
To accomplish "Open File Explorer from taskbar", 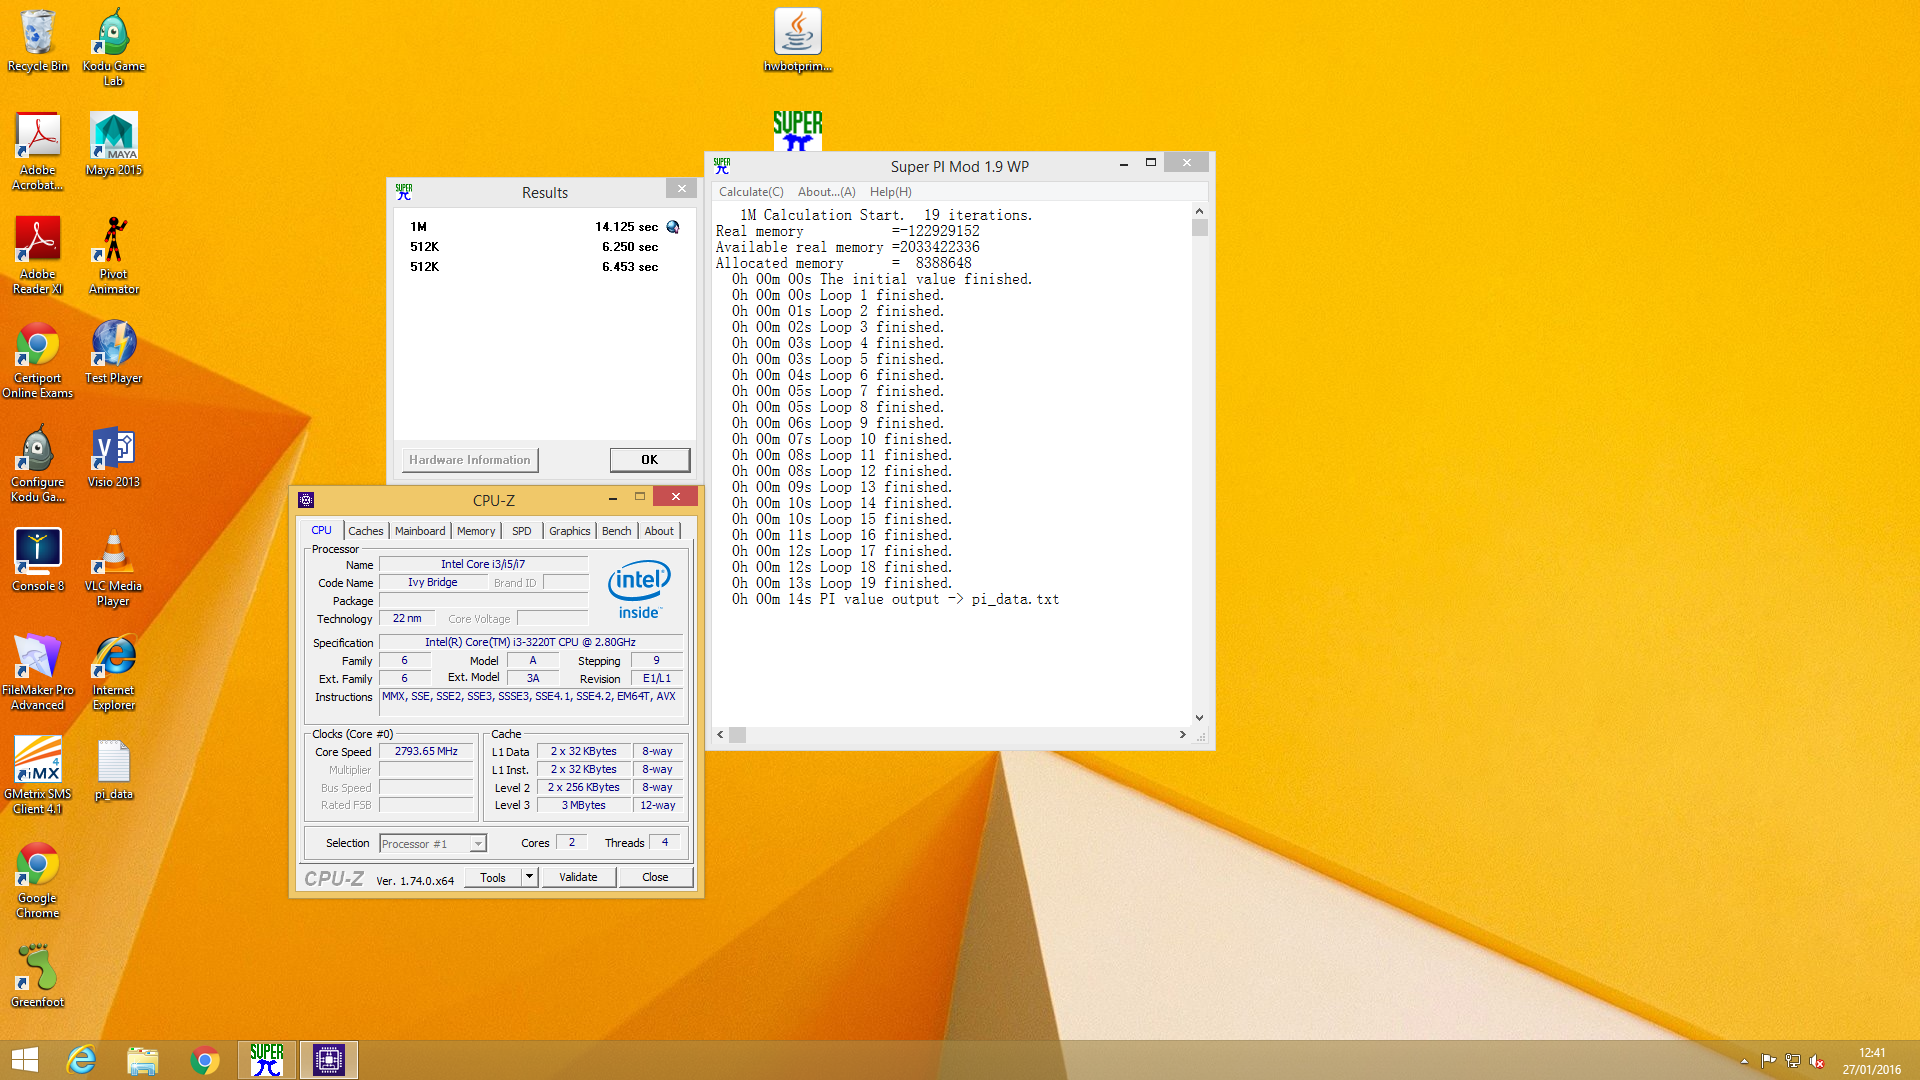I will (x=143, y=1060).
